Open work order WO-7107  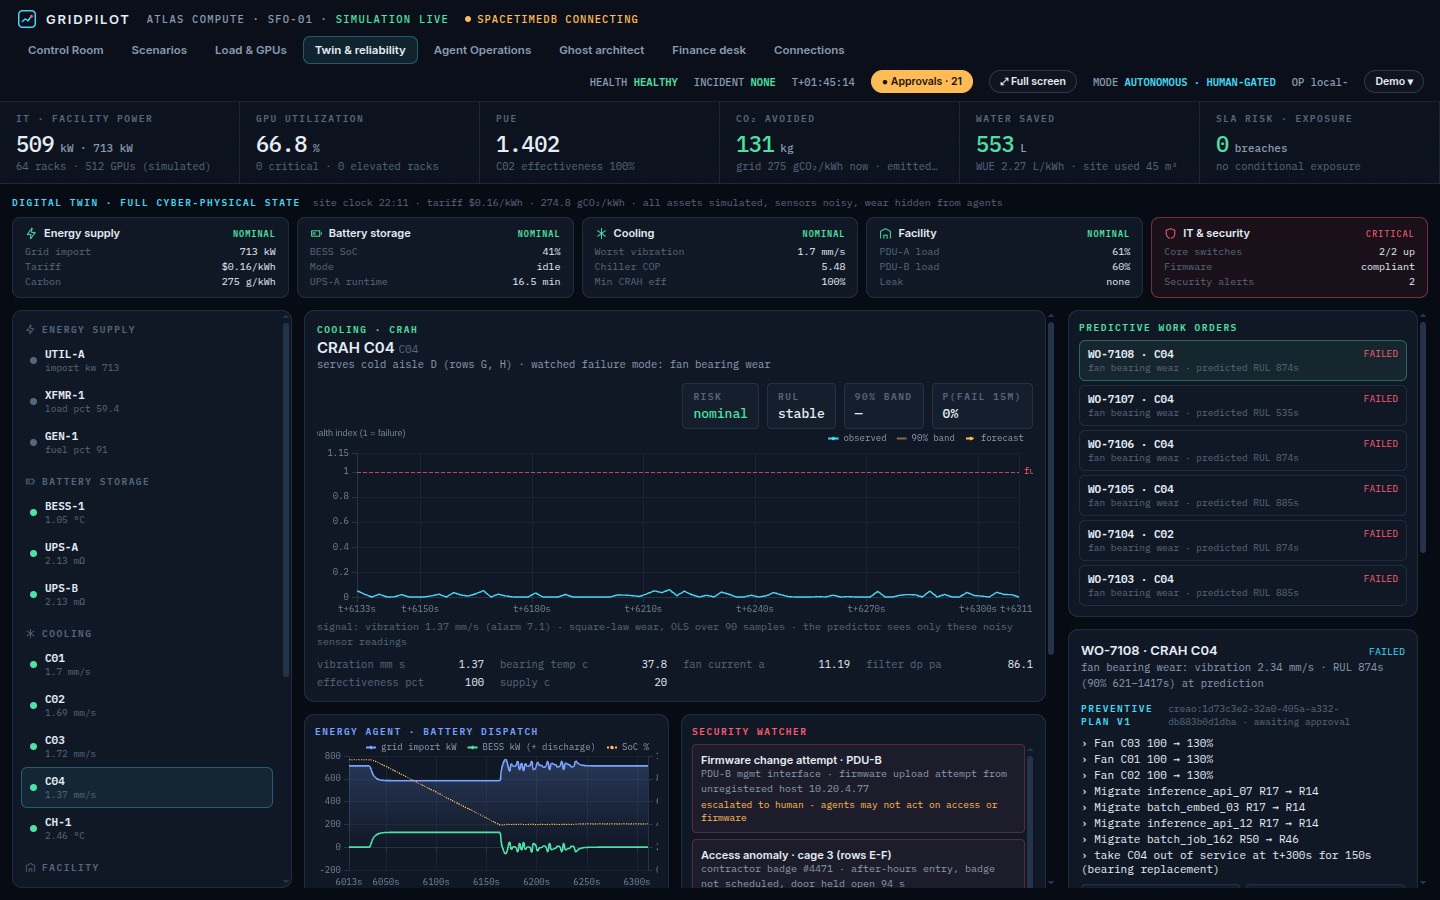coord(1243,405)
